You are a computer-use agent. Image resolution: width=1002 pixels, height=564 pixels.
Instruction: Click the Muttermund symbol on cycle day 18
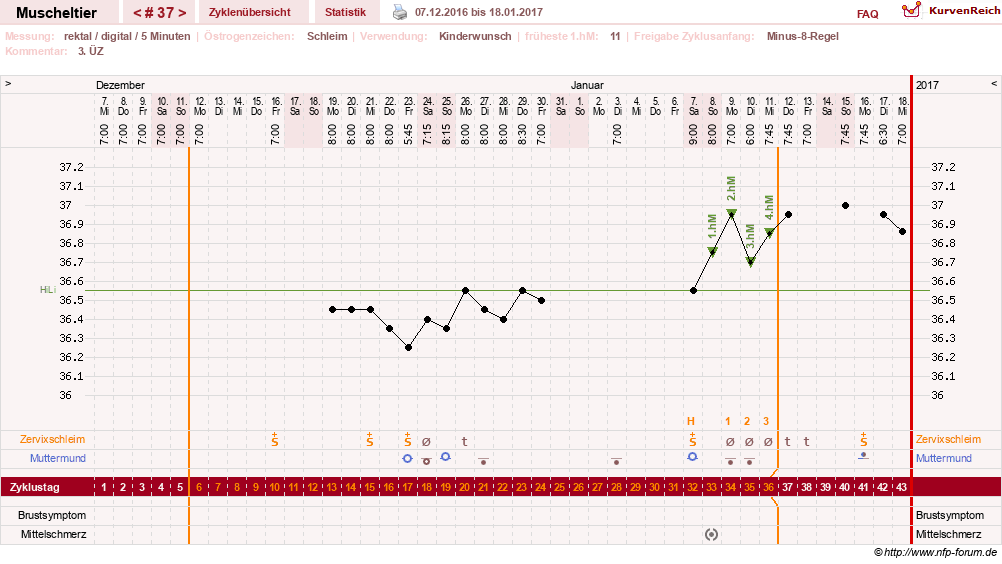[426, 461]
